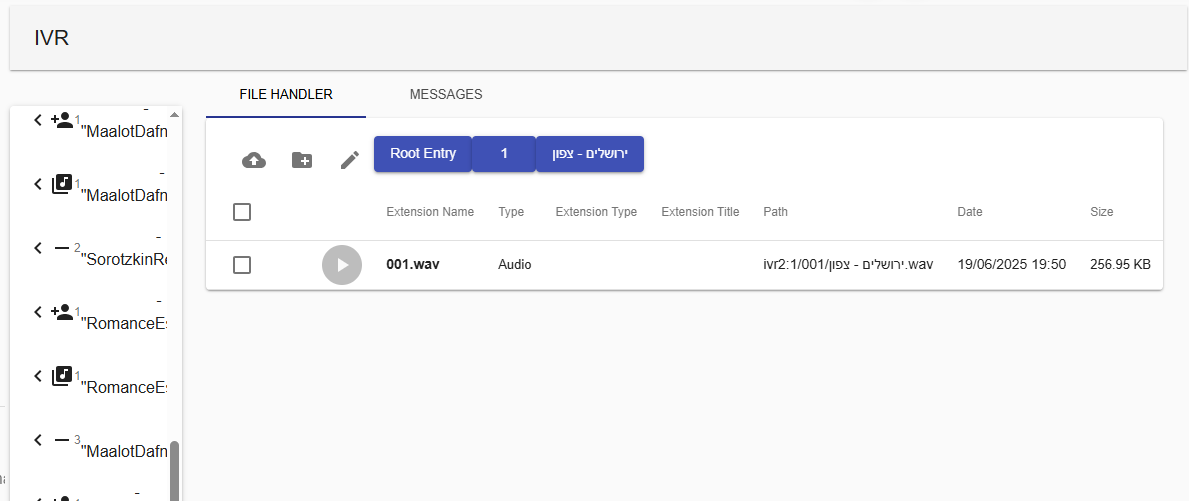The image size is (1189, 501).
Task: Click the create new folder icon
Action: (302, 160)
